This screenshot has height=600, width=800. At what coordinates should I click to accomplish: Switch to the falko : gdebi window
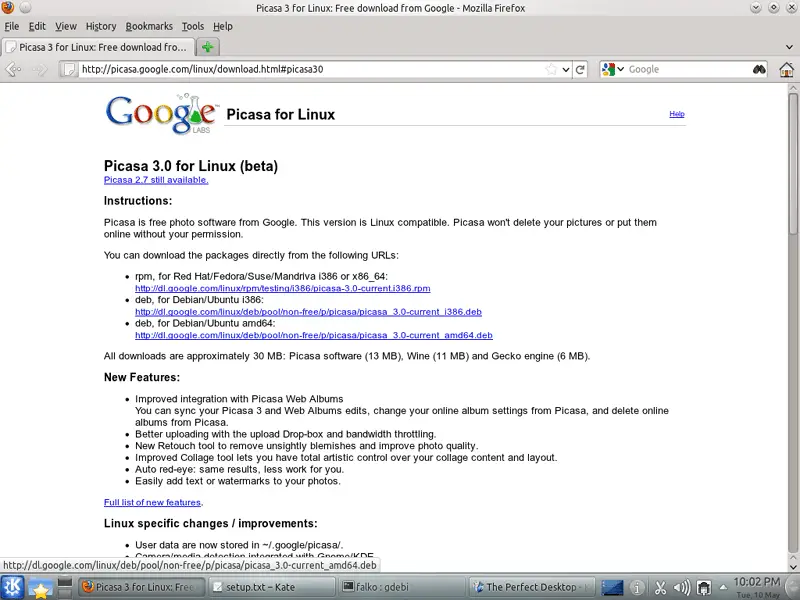click(403, 587)
